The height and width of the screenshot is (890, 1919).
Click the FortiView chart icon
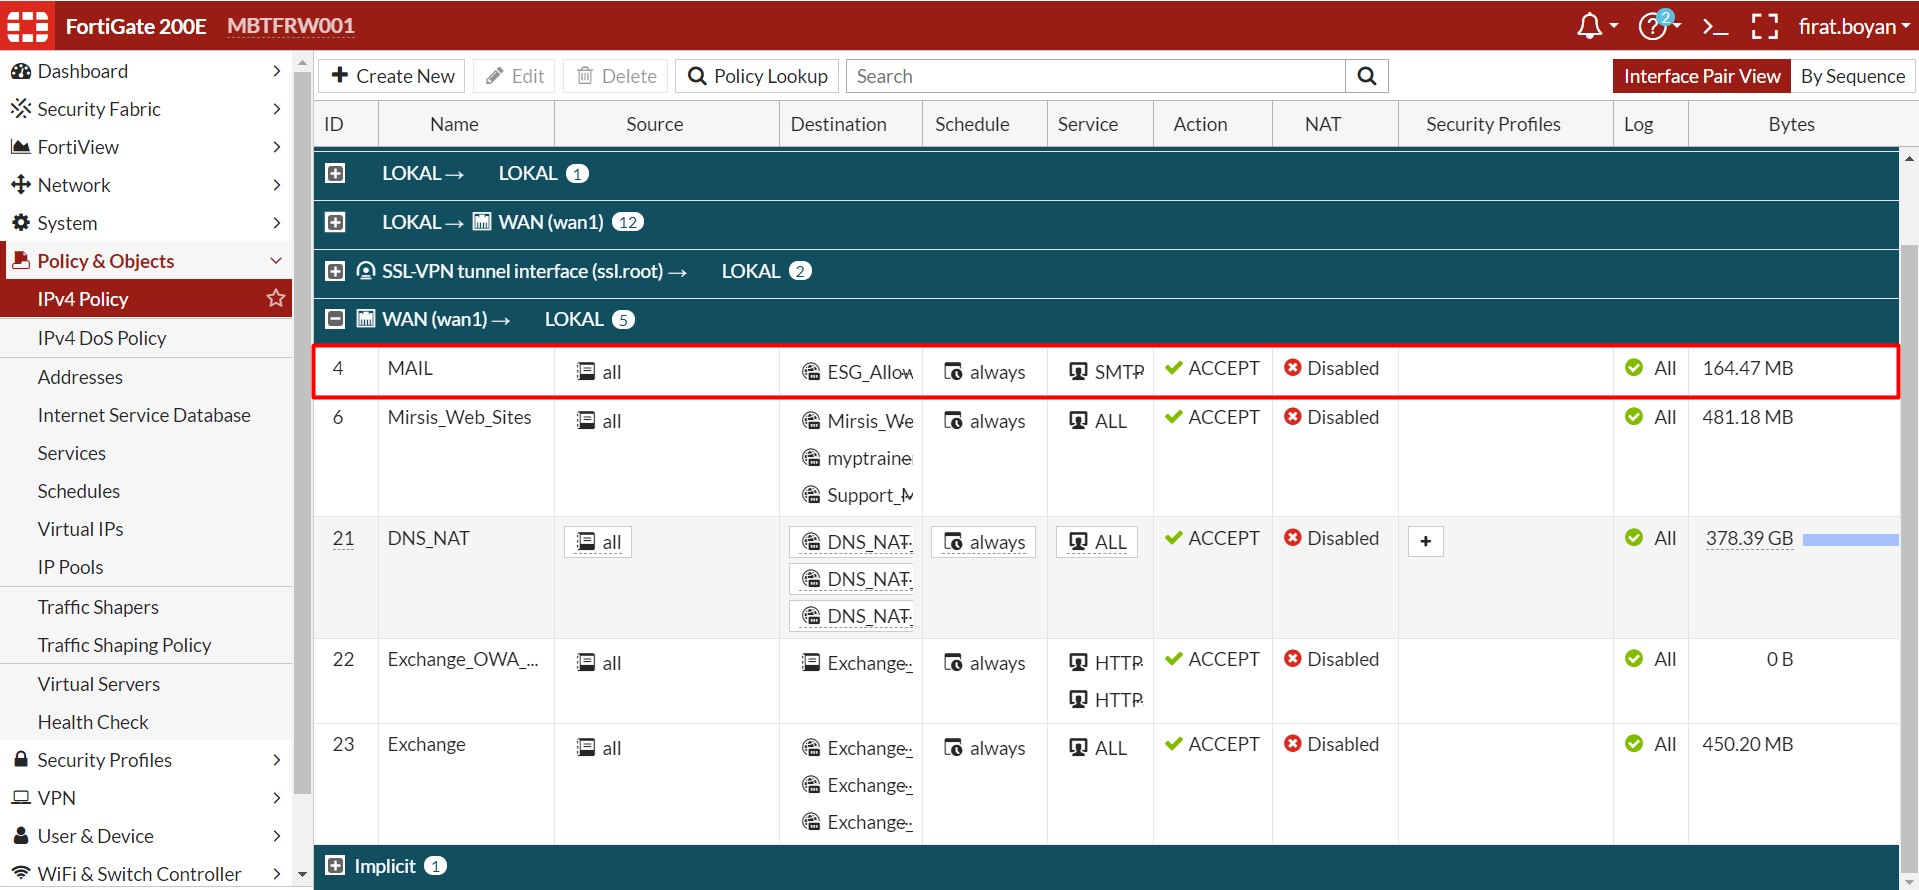pyautogui.click(x=20, y=146)
